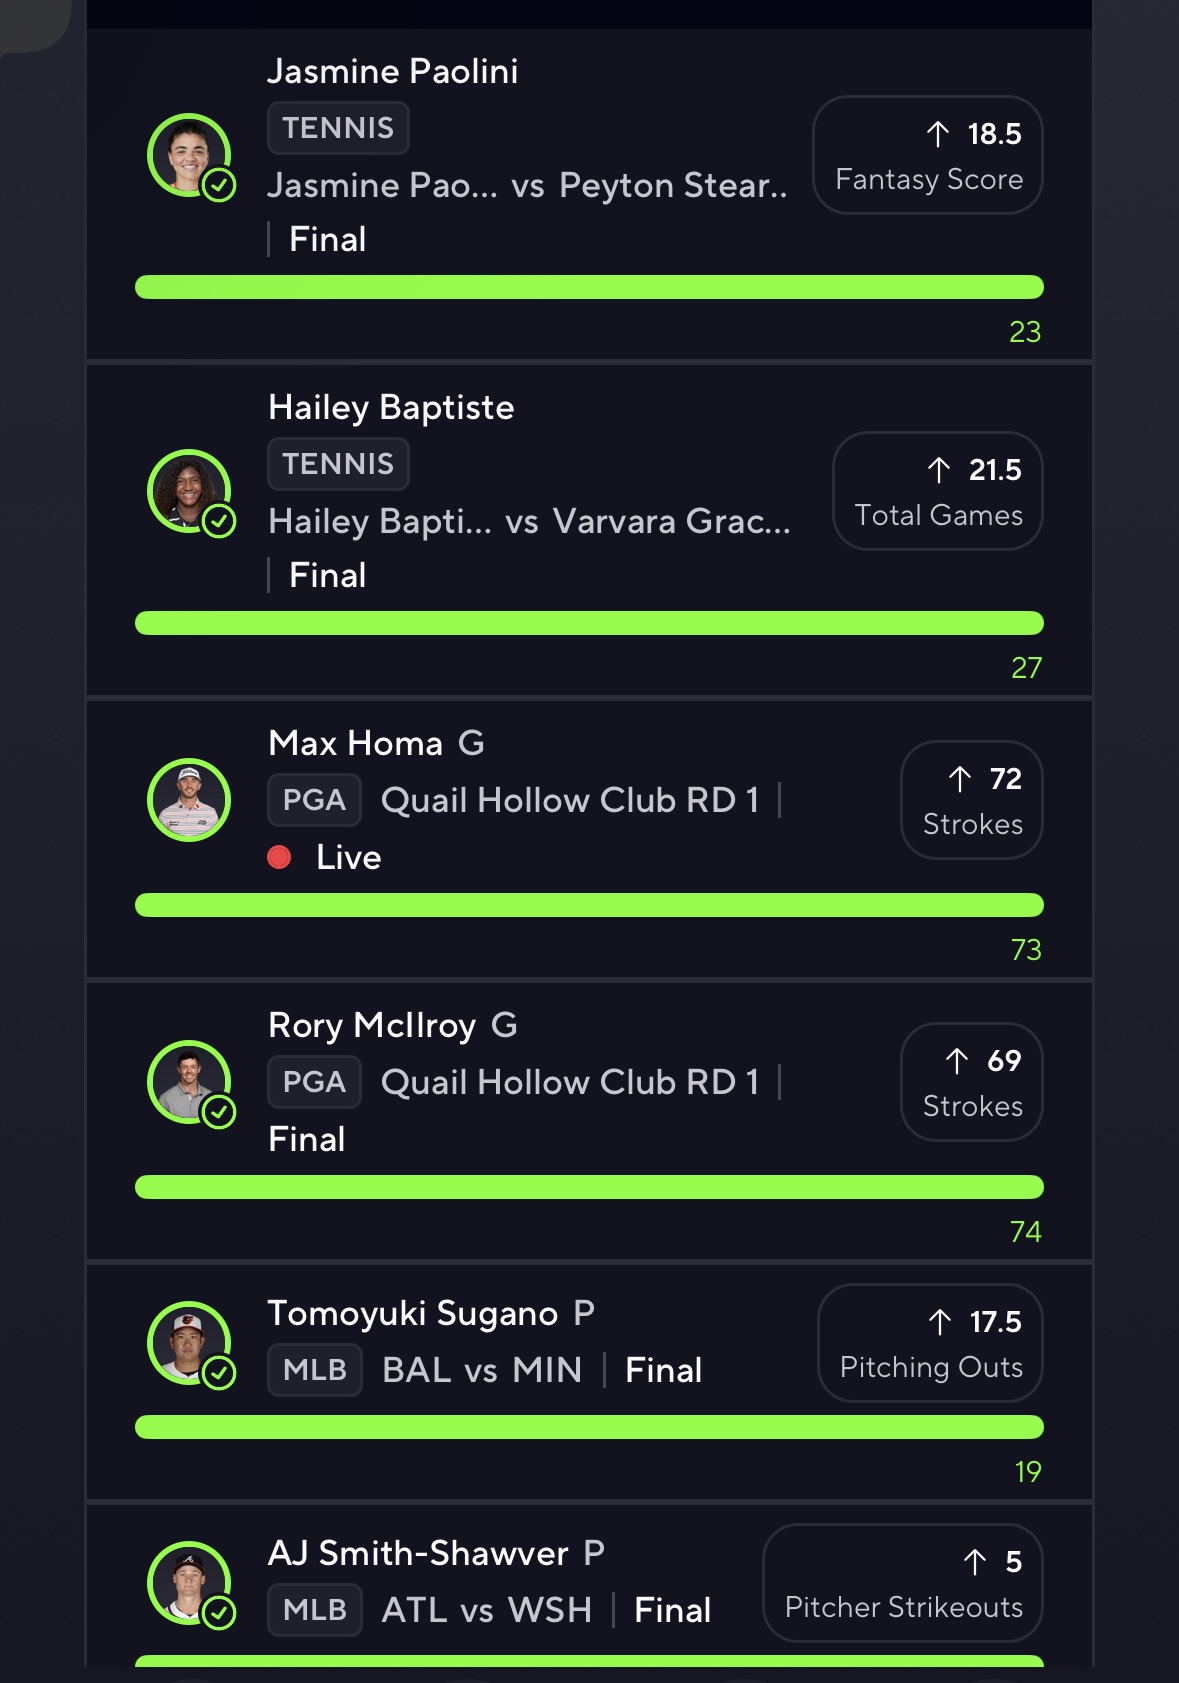The height and width of the screenshot is (1683, 1179).
Task: Select the 5 Pitcher Strikeouts box
Action: click(903, 1583)
